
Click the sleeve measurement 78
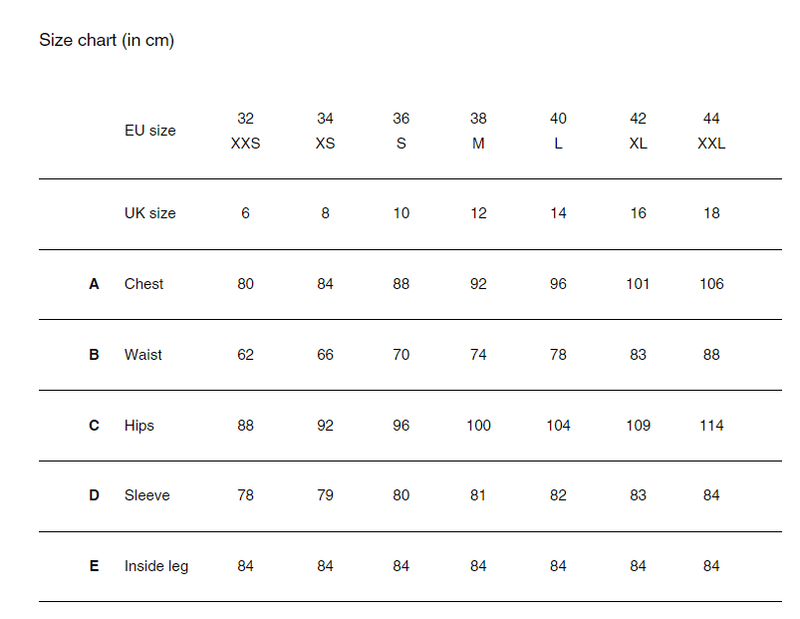(x=245, y=495)
